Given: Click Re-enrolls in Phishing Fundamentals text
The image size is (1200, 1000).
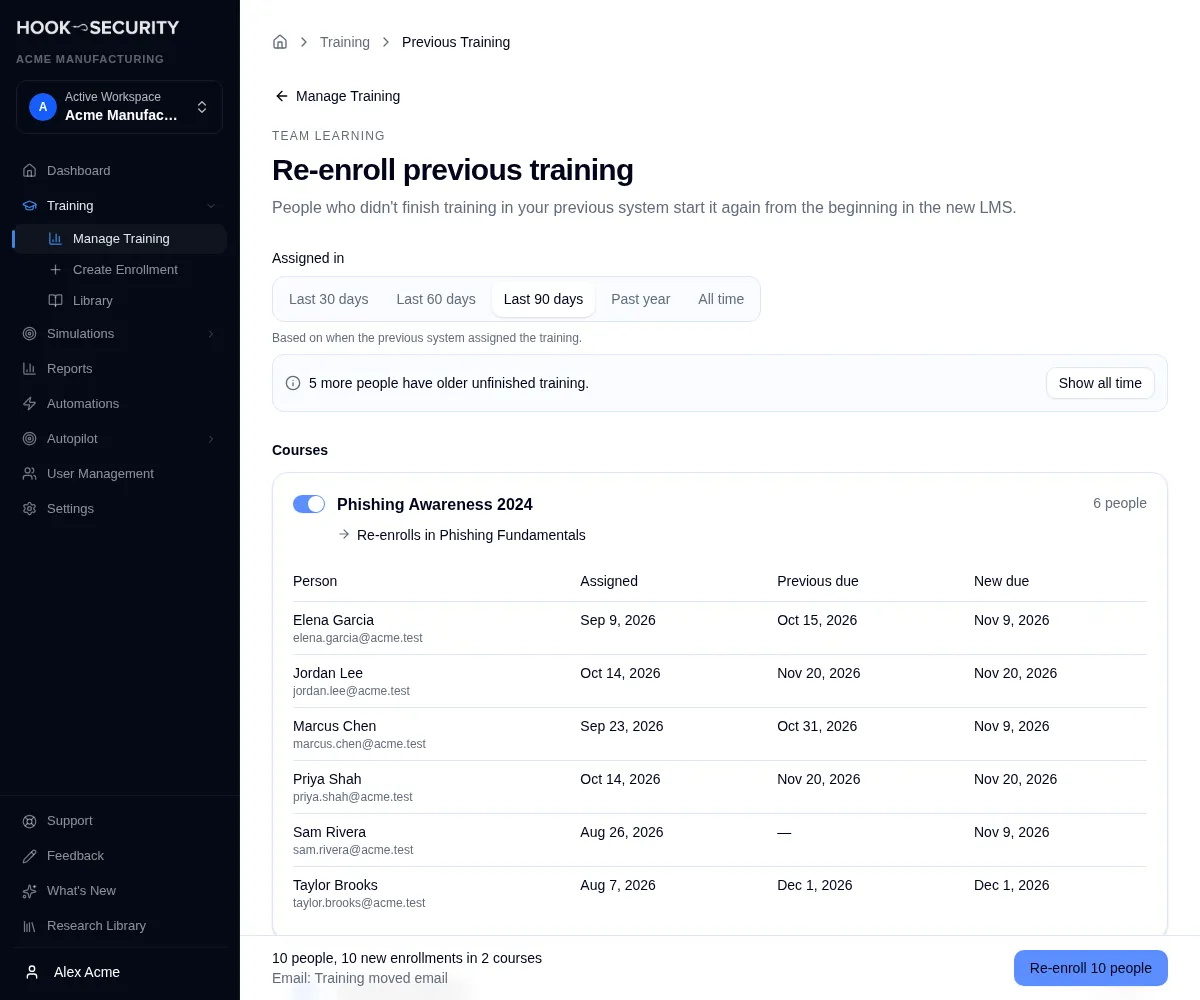Looking at the screenshot, I should coord(471,535).
